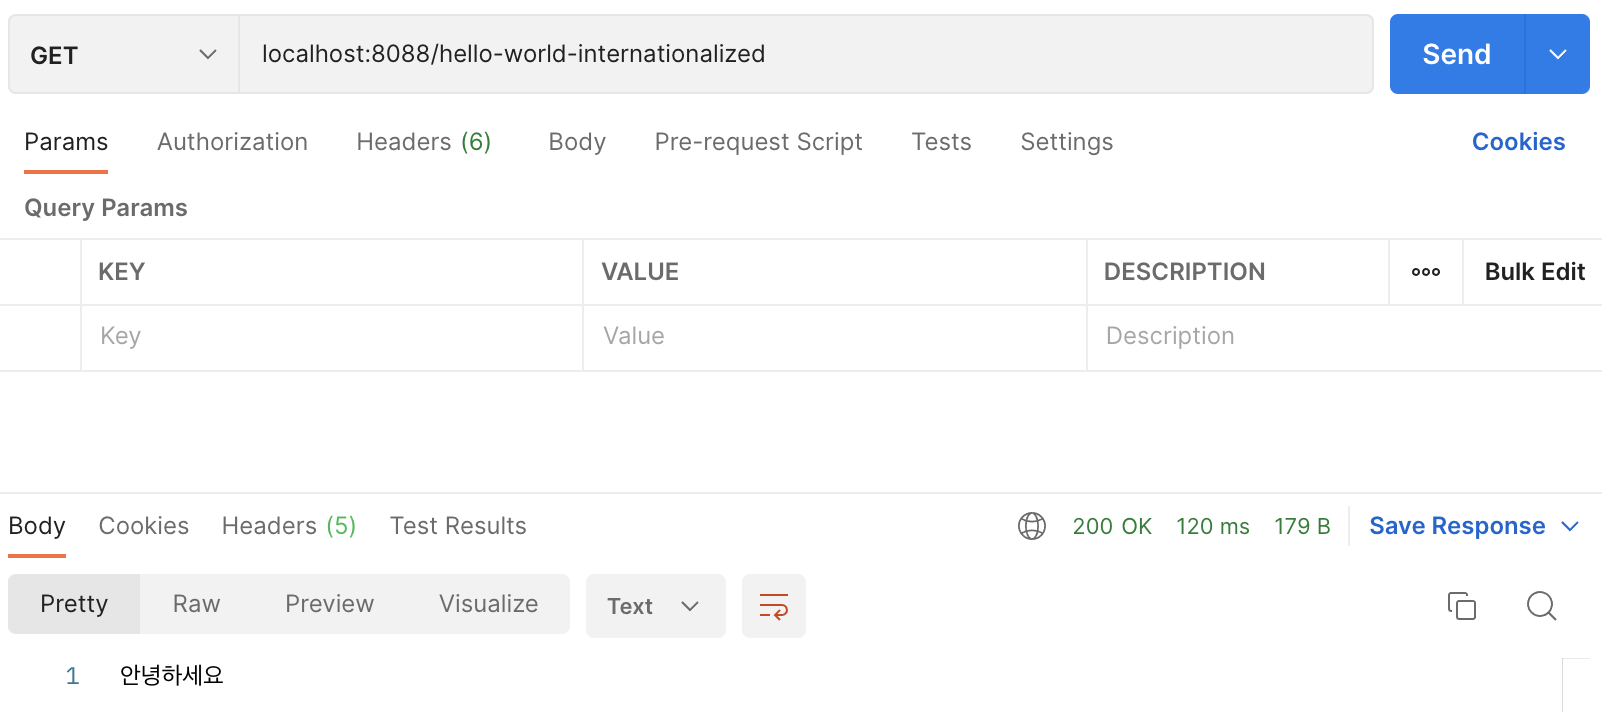
Task: Switch to the Params tab
Action: point(66,142)
